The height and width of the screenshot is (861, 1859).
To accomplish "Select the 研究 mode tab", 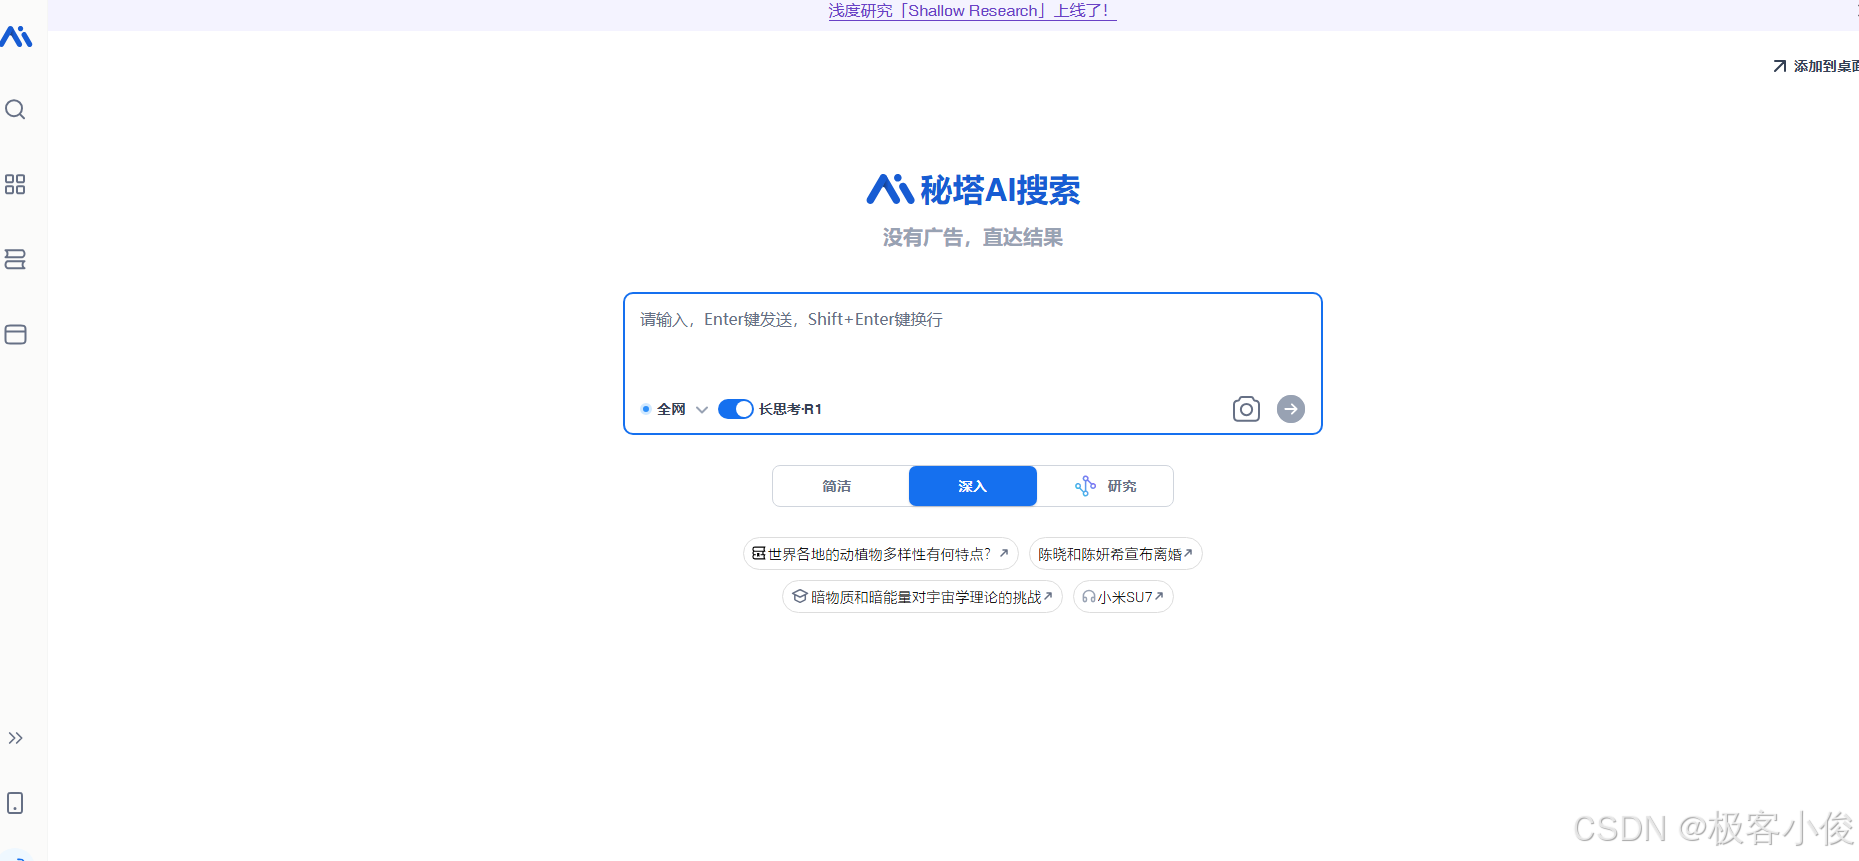I will coord(1105,486).
